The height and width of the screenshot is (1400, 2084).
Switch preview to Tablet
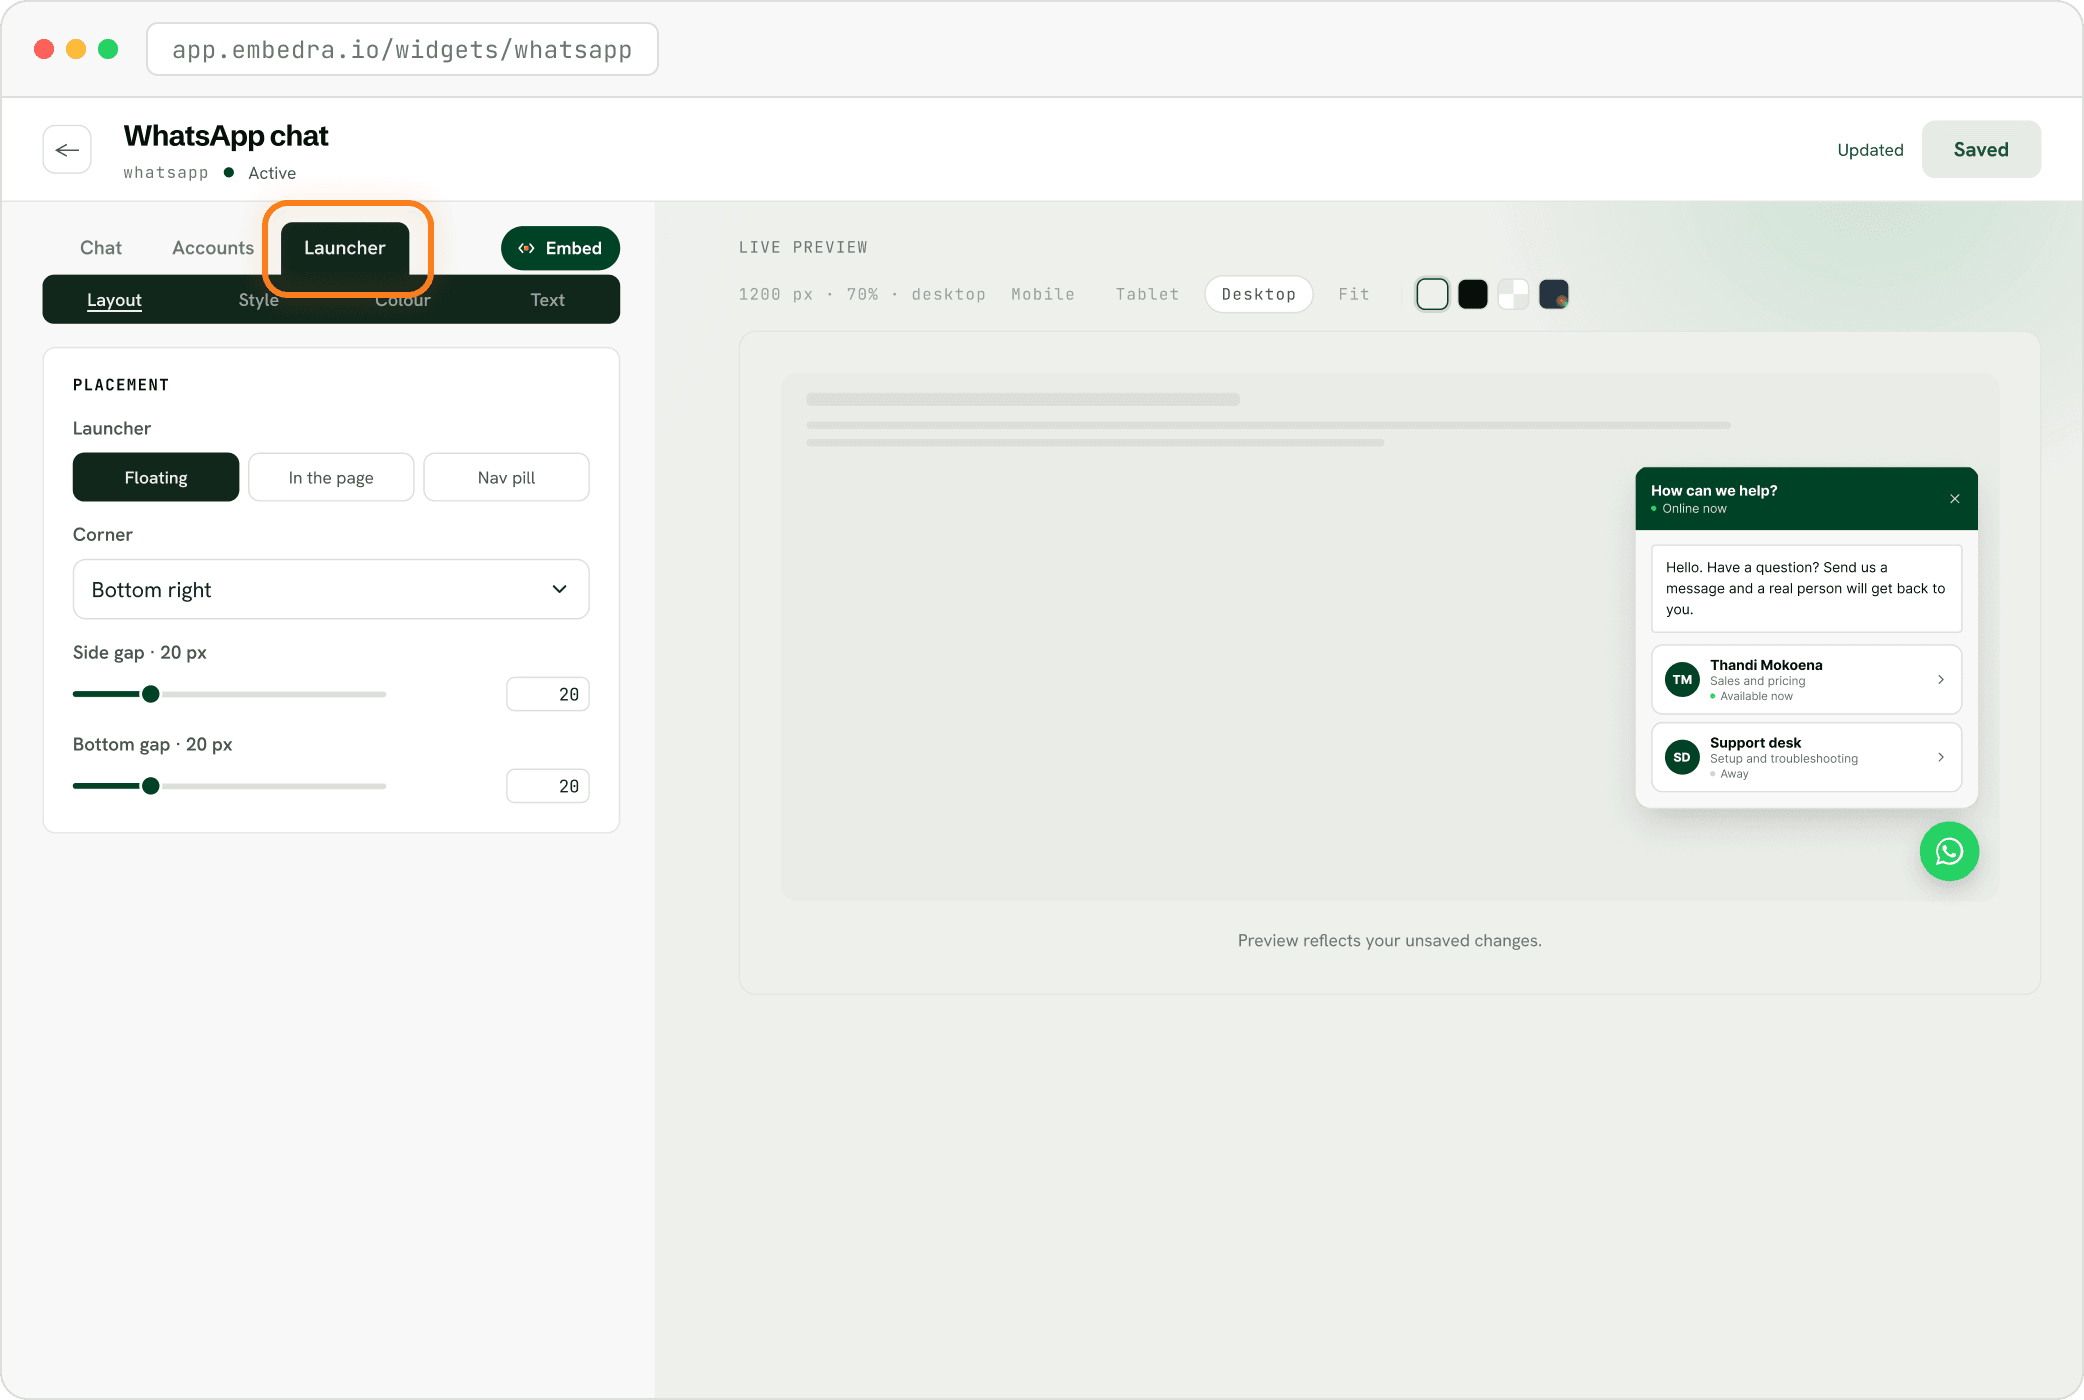[x=1147, y=294]
